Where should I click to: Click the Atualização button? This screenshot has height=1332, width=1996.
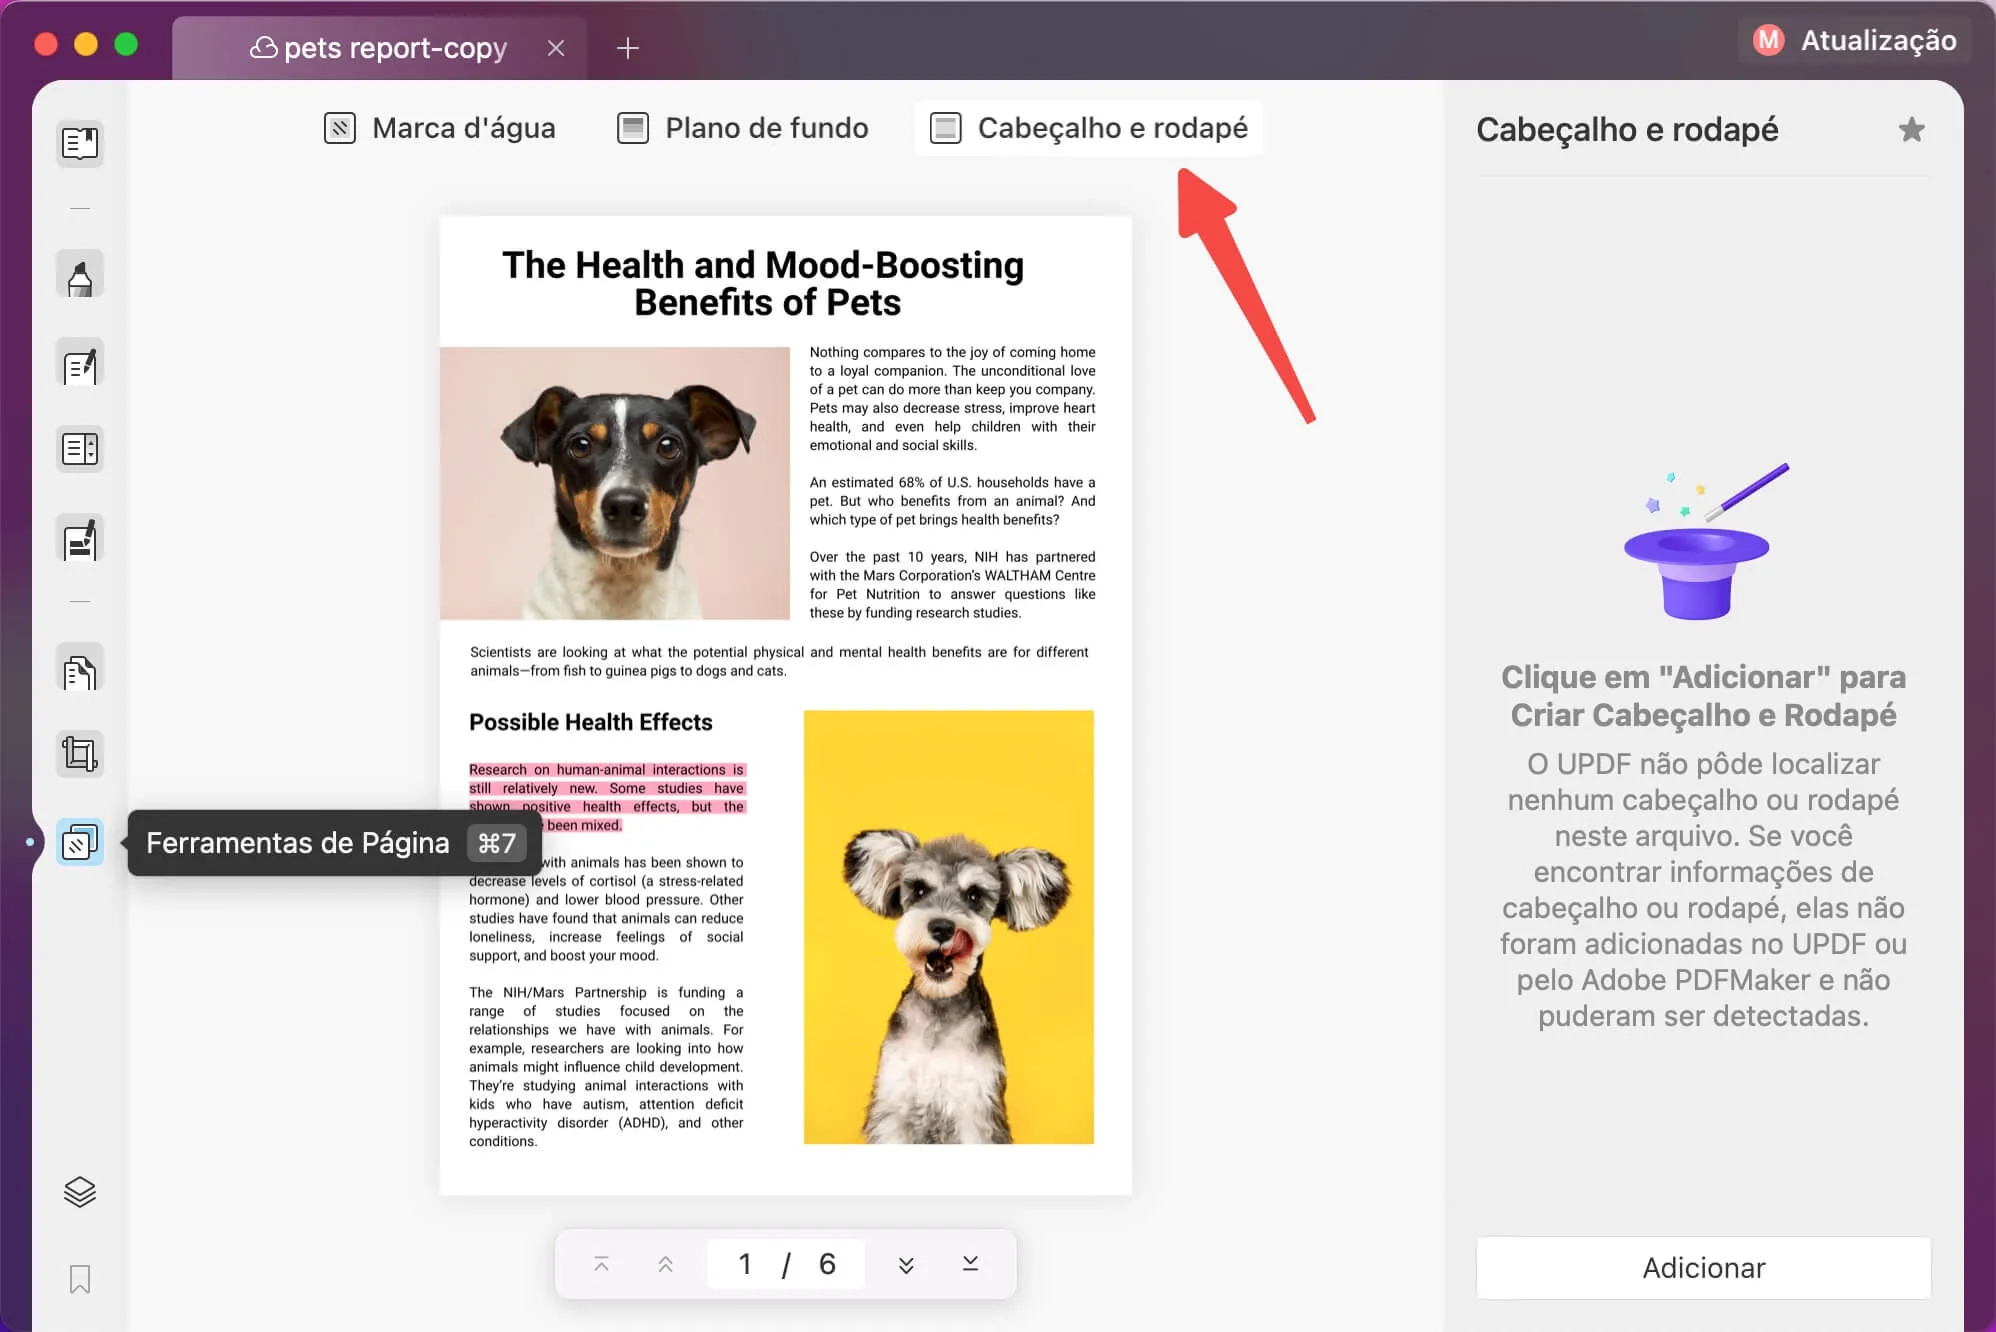click(x=1855, y=40)
